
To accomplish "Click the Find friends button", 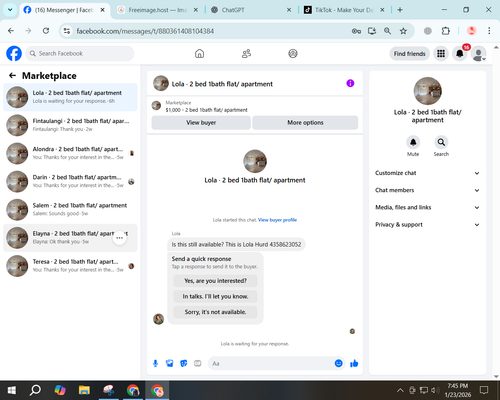I will coord(409,54).
